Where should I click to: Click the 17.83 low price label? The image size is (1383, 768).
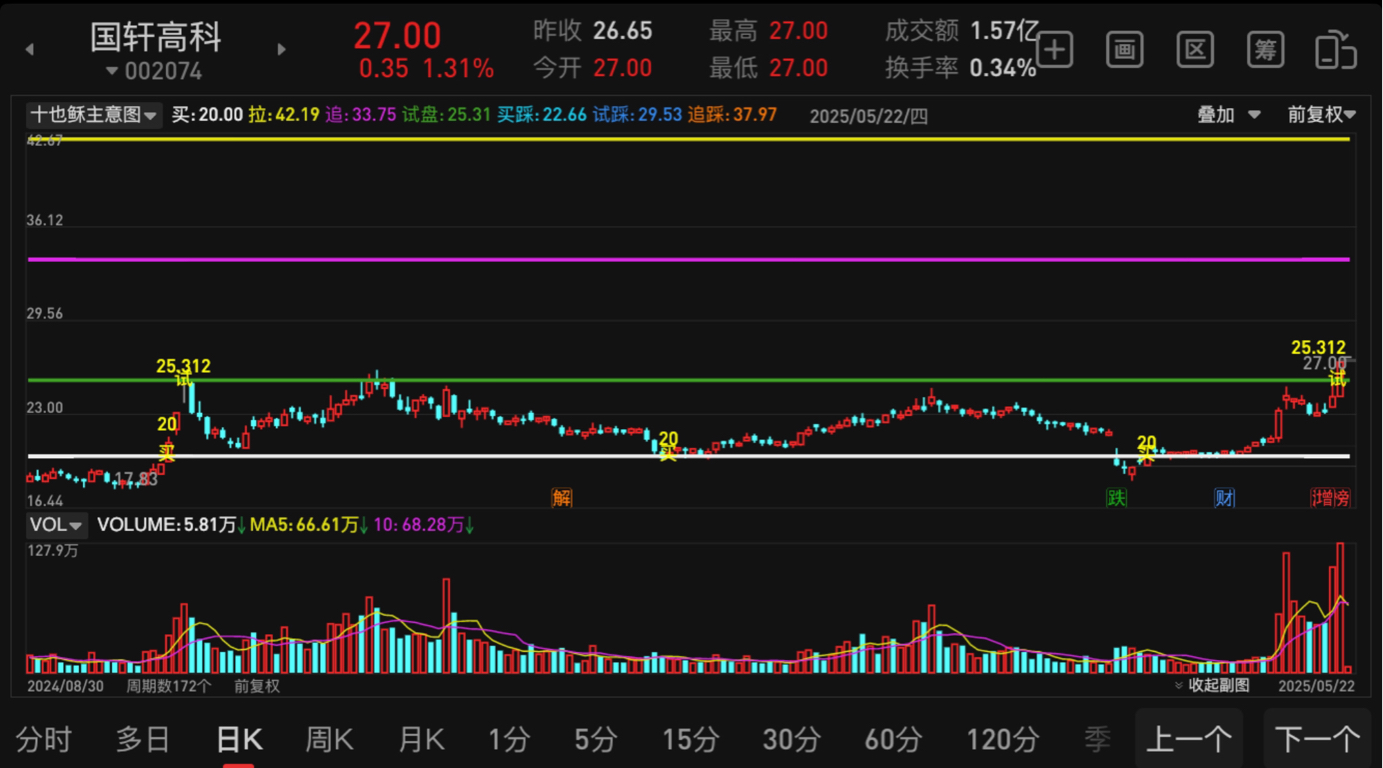[136, 479]
